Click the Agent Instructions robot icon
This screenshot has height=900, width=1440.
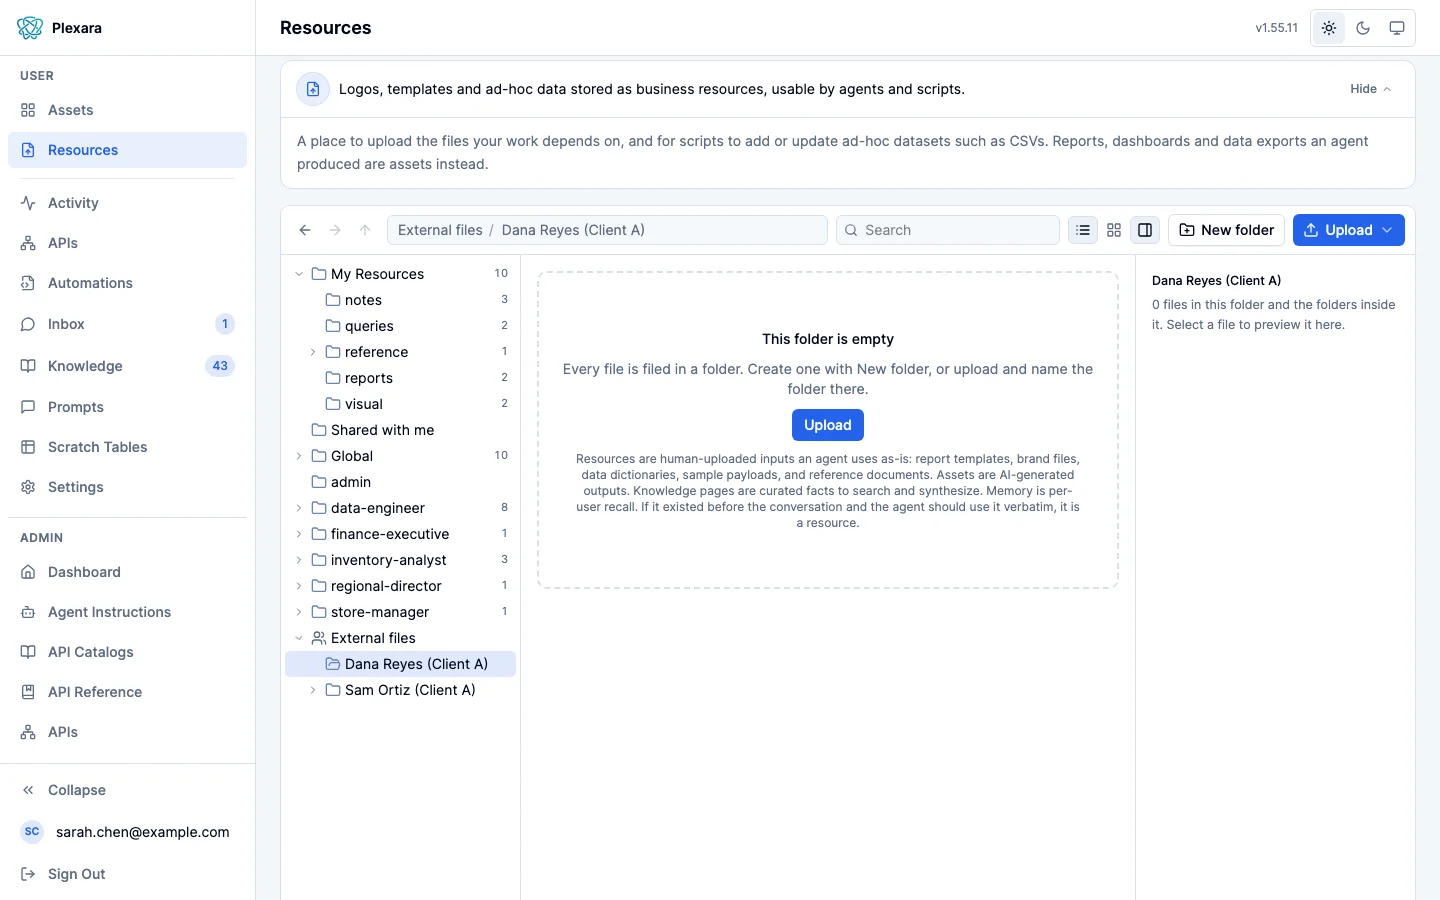coord(28,612)
